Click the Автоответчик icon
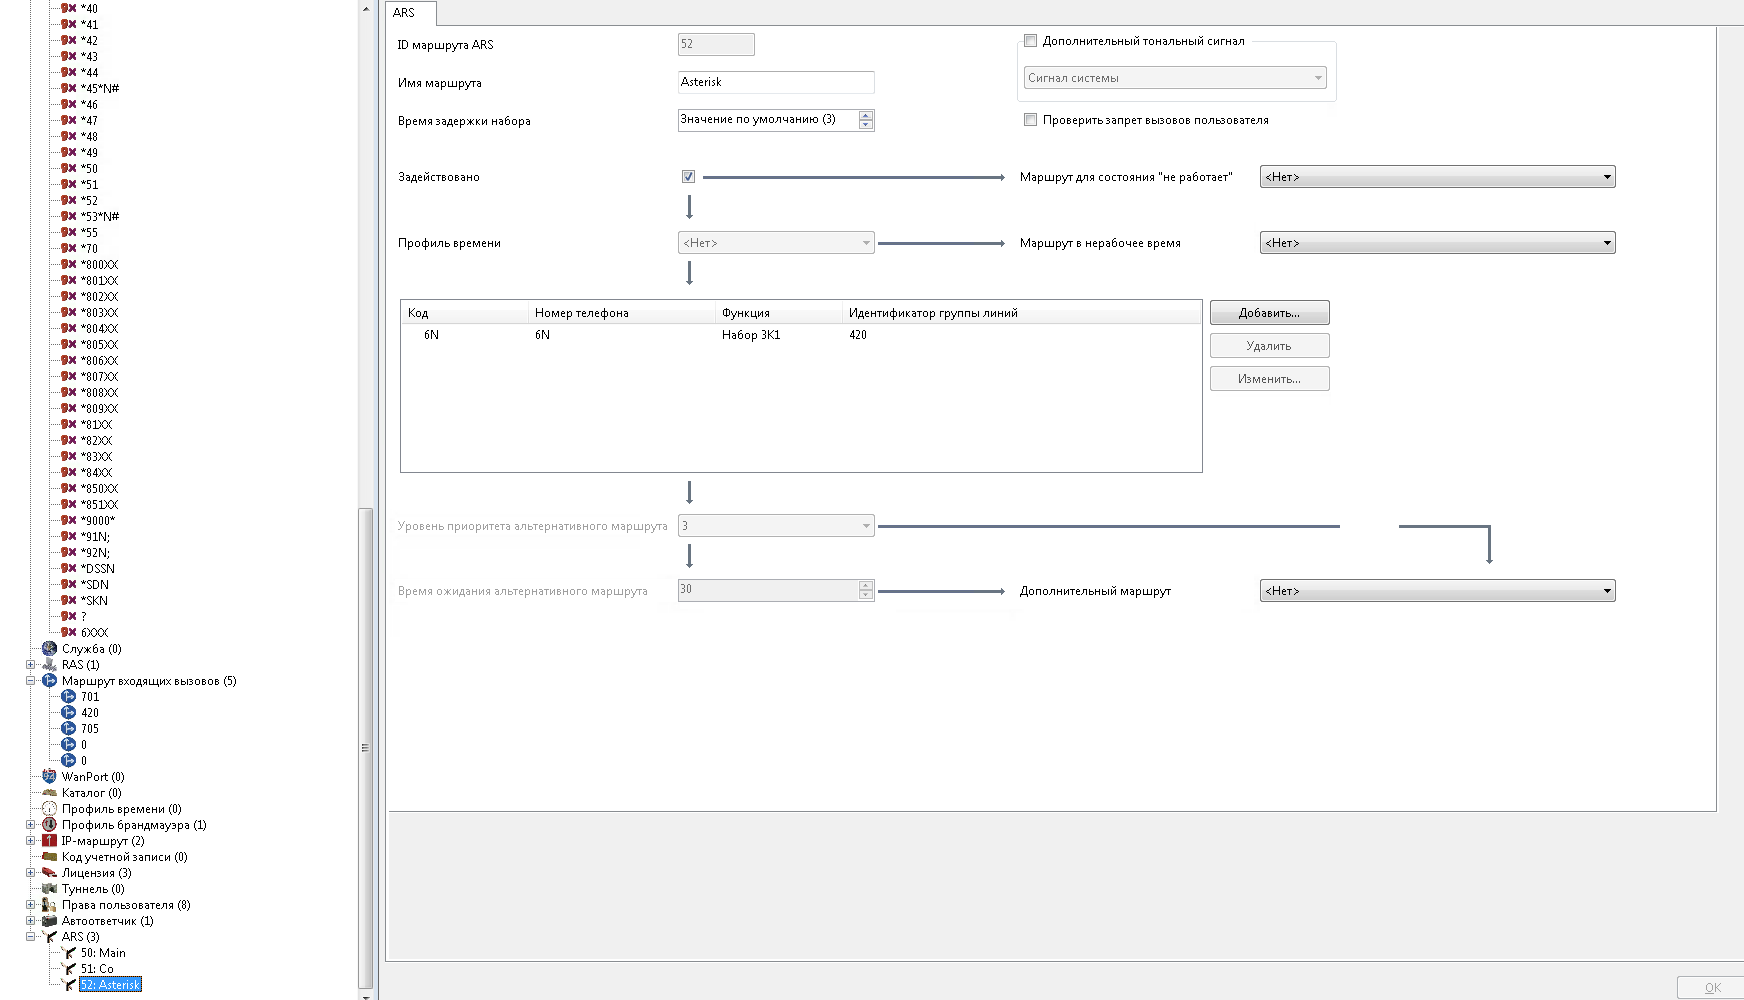 [49, 920]
